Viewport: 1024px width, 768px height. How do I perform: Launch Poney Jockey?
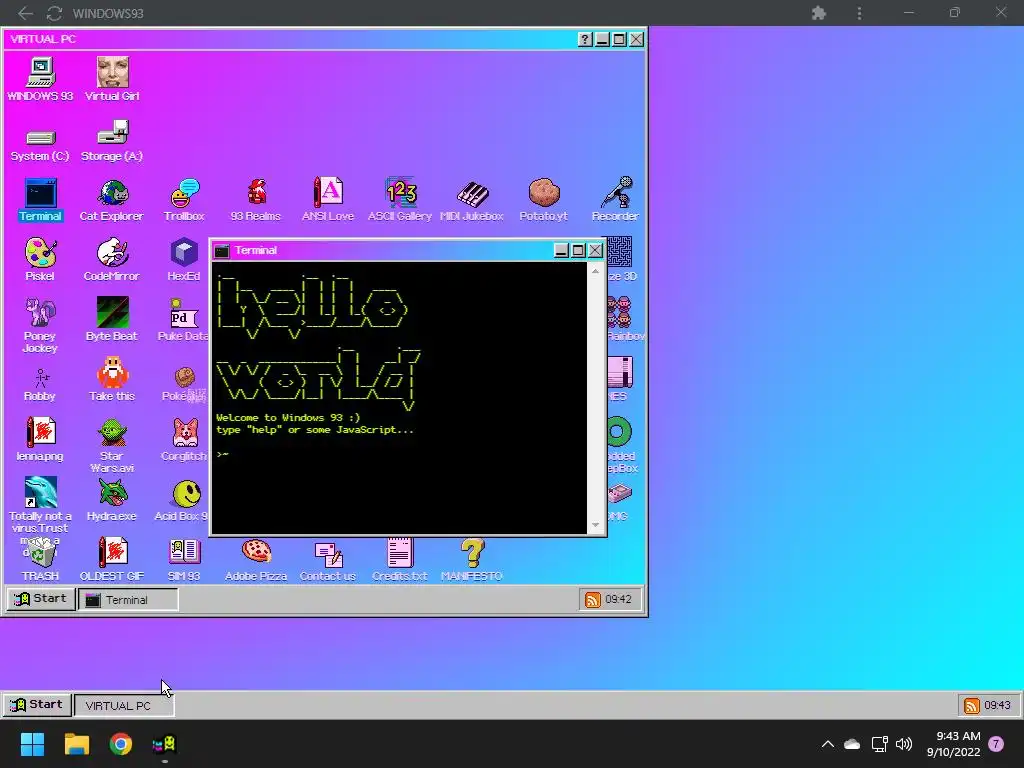pyautogui.click(x=40, y=325)
